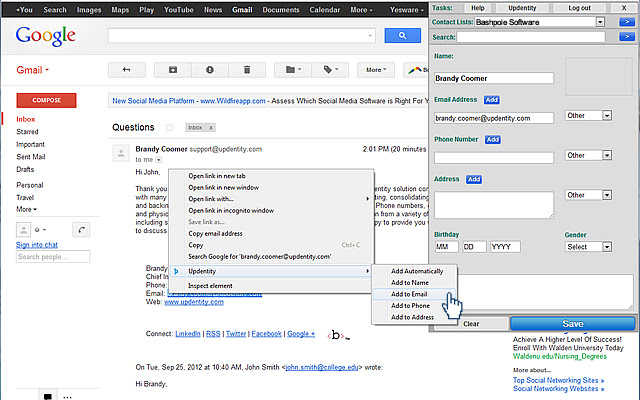This screenshot has width=640, height=400.
Task: Click the Add button beside Email Address
Action: (x=491, y=100)
